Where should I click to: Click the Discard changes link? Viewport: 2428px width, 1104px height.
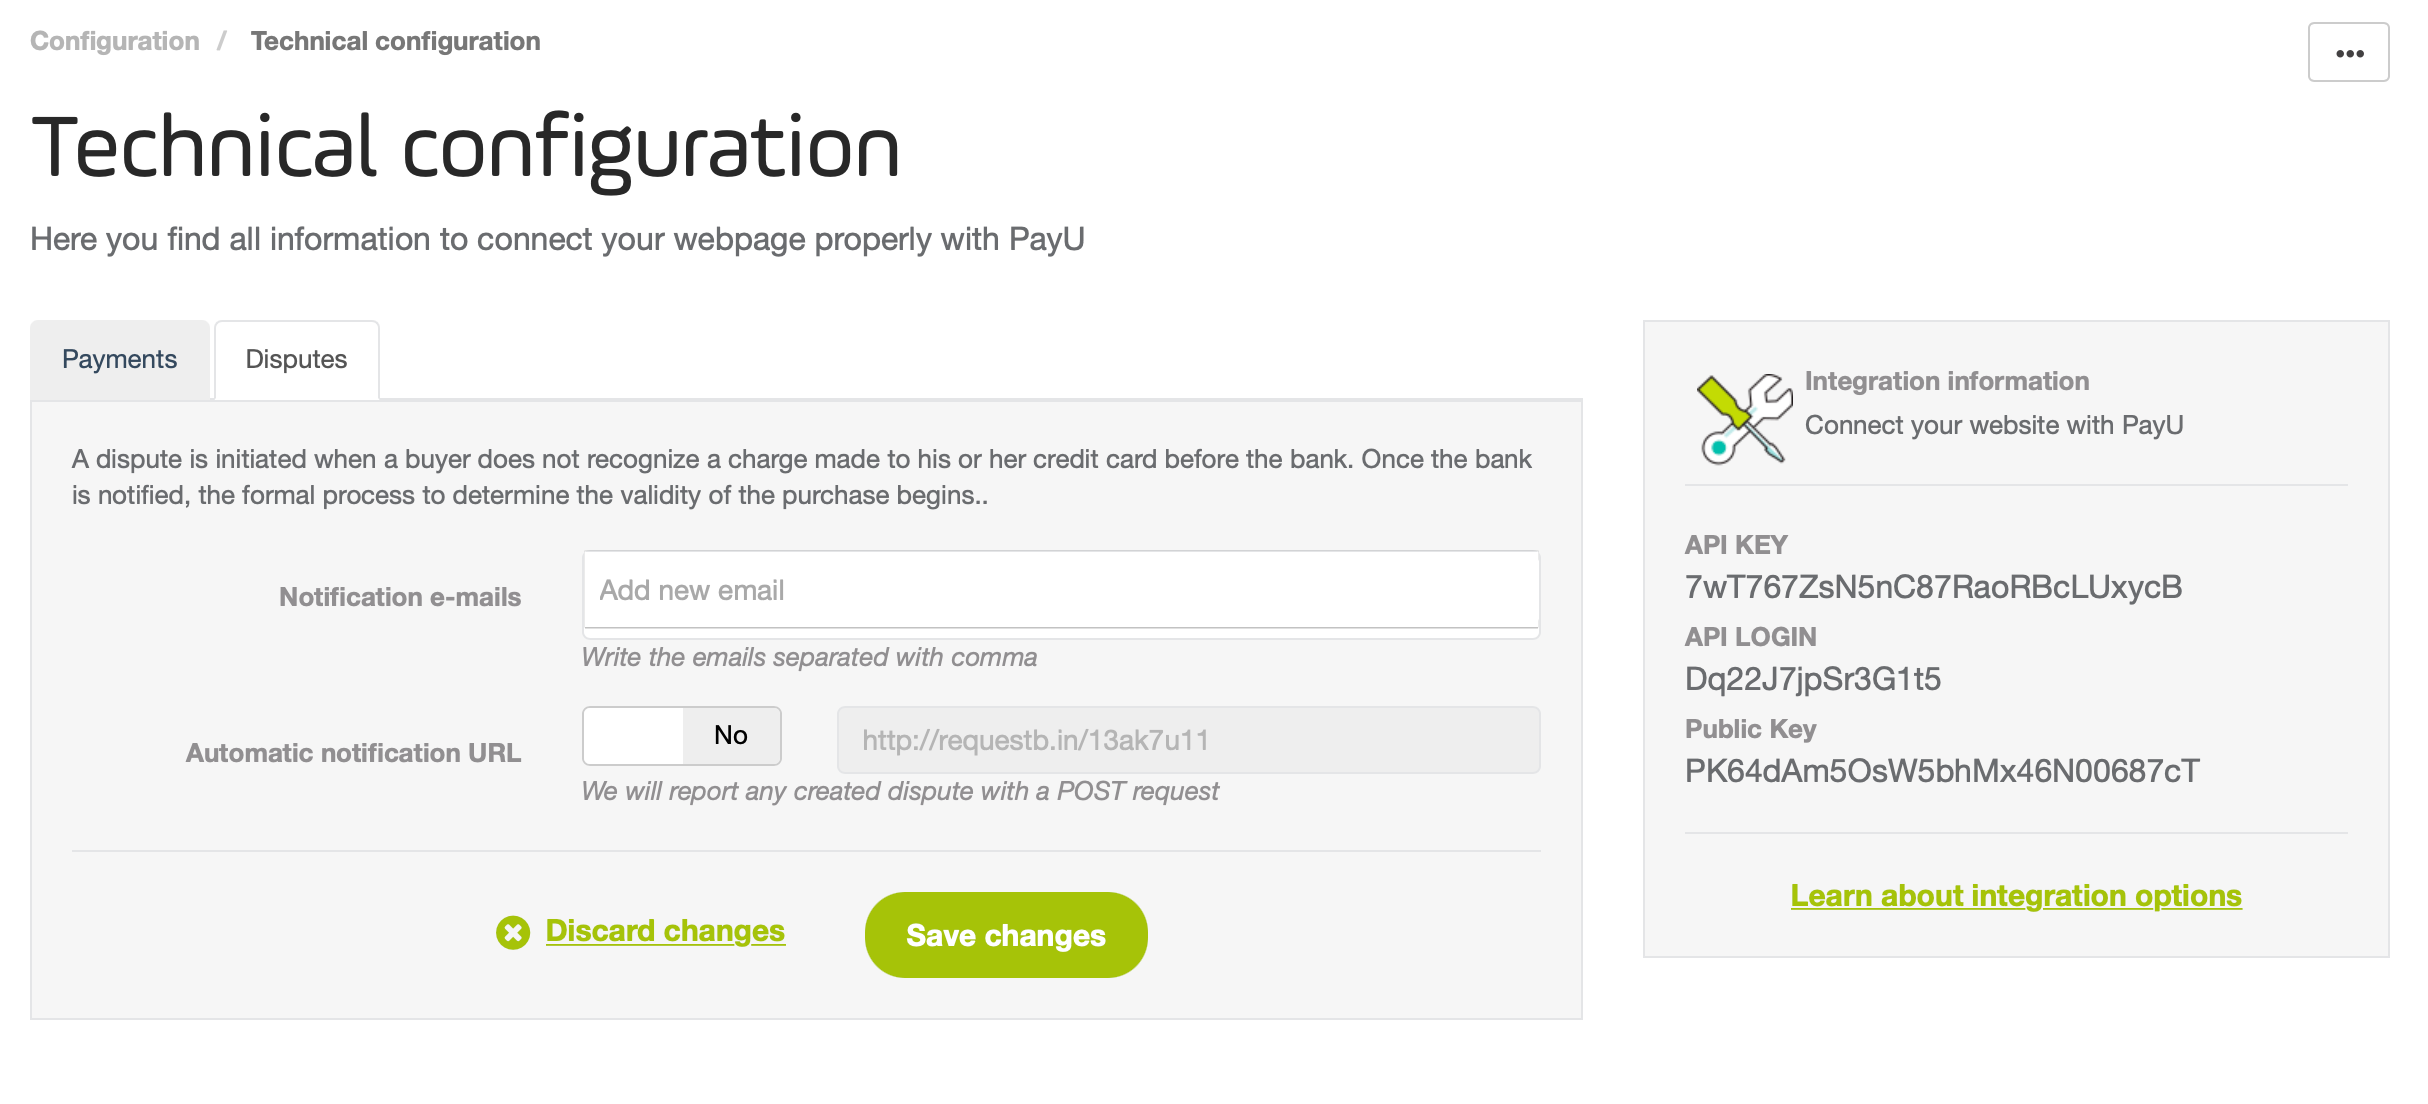pyautogui.click(x=665, y=931)
